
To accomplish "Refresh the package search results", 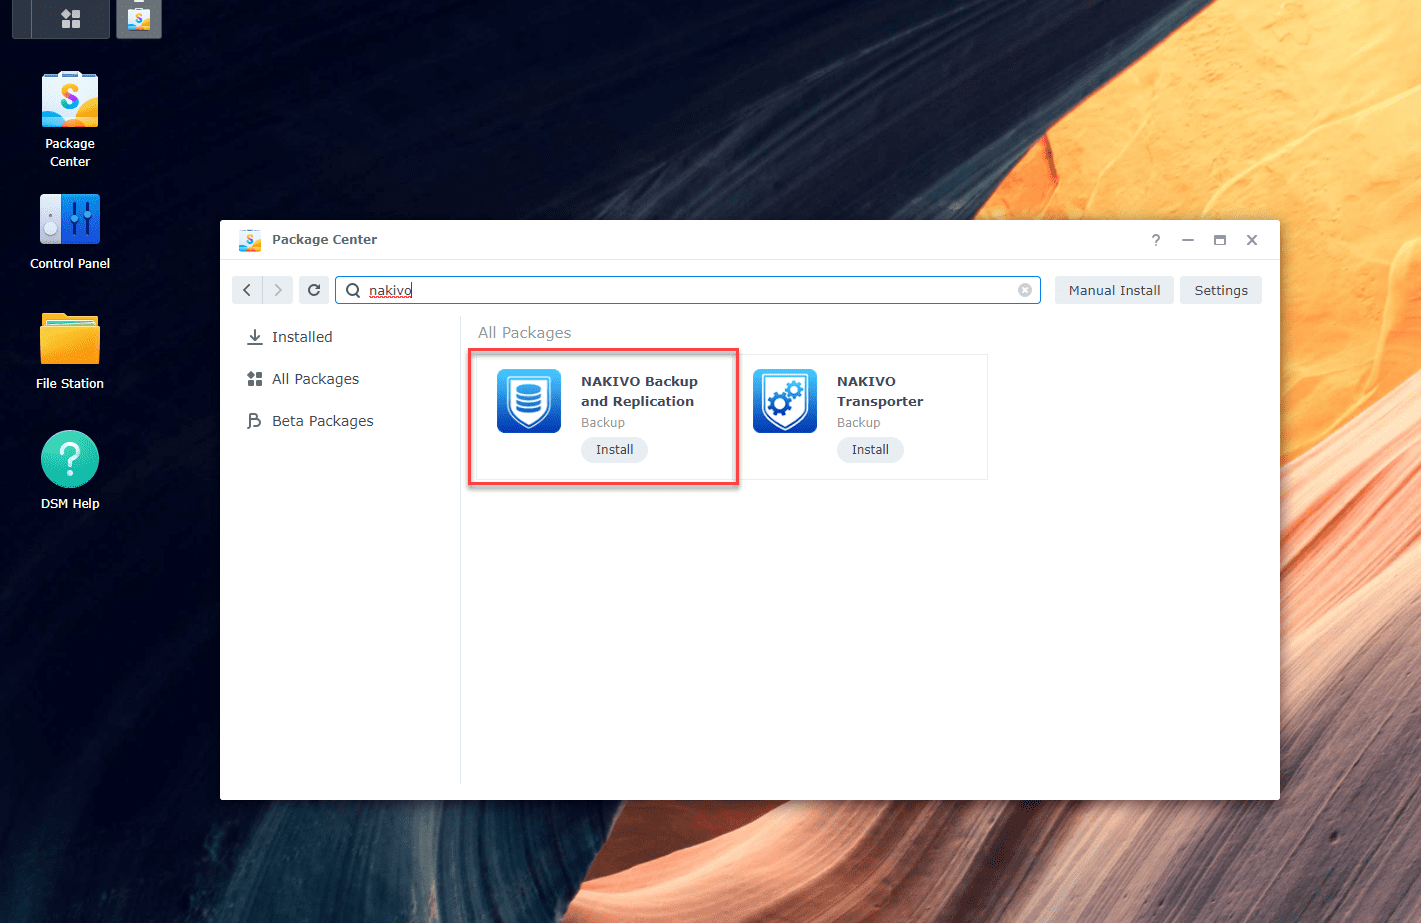I will click(314, 289).
